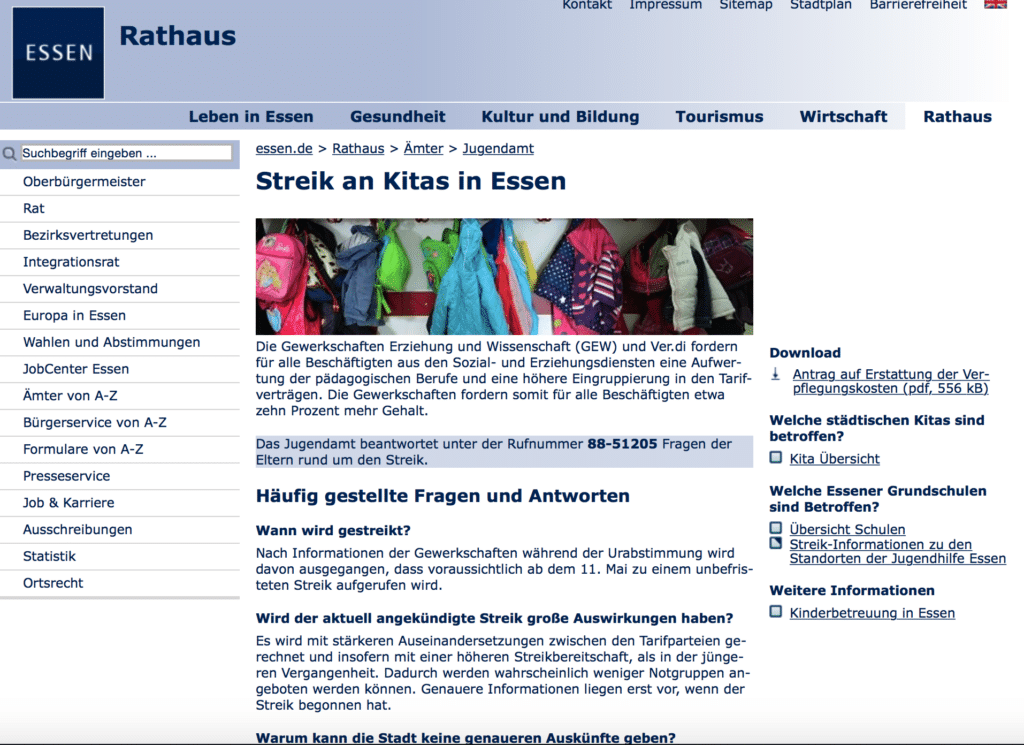Click the download arrow icon beside Antrag

click(775, 375)
